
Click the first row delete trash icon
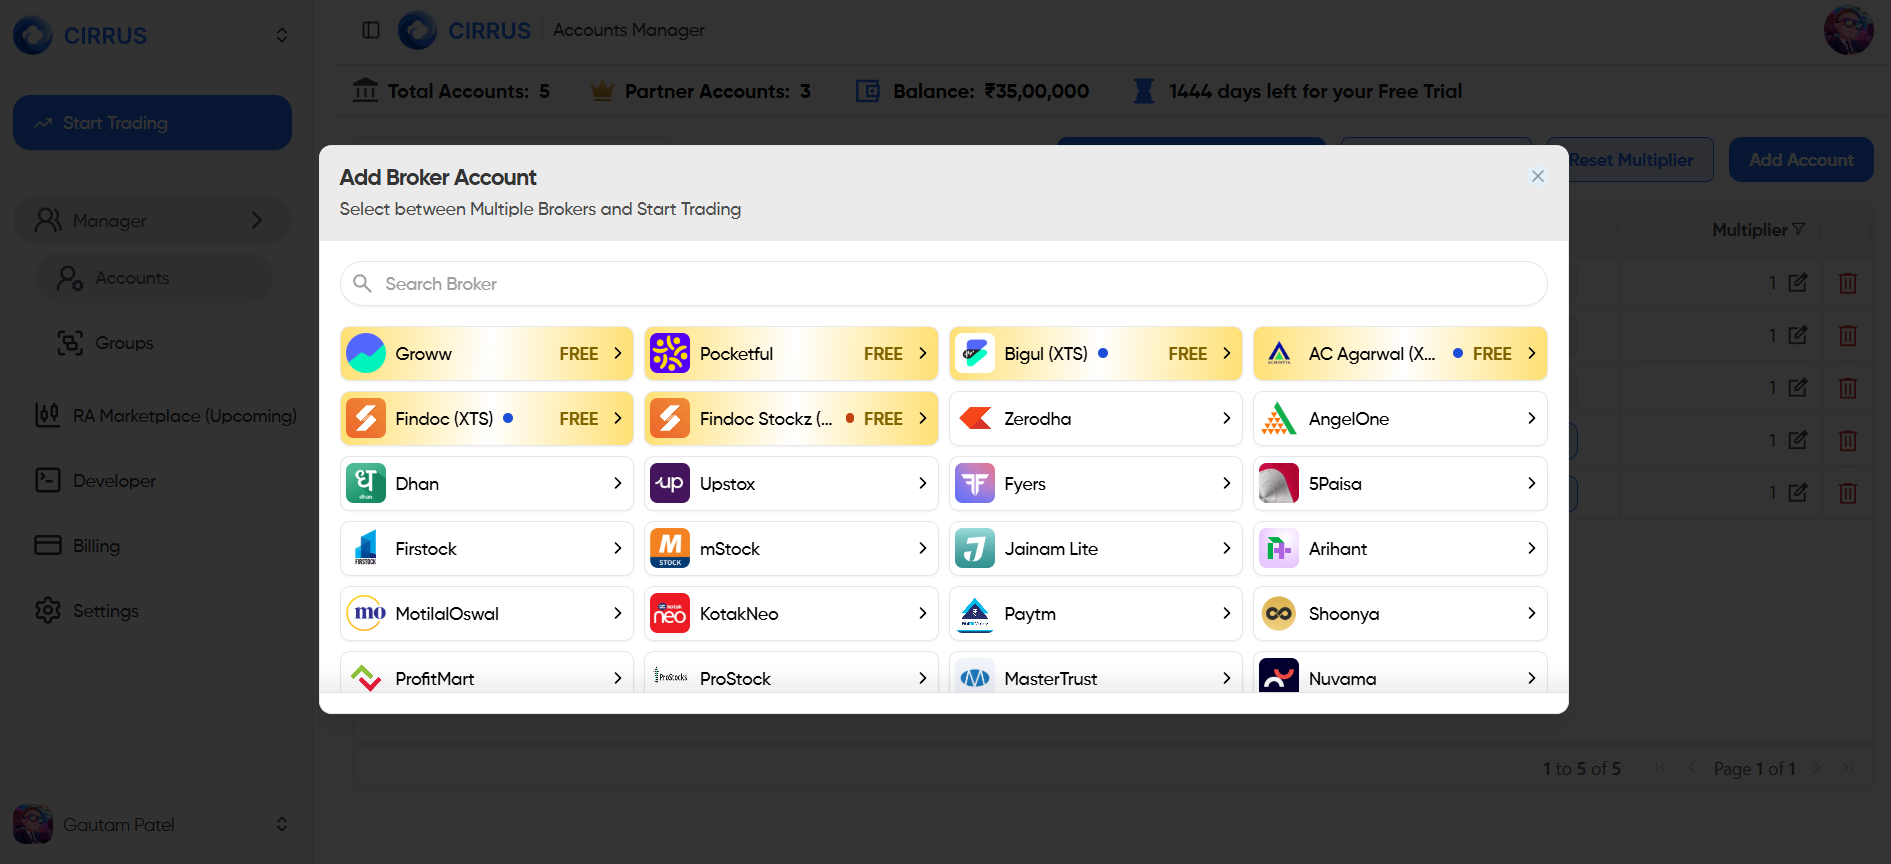1847,283
